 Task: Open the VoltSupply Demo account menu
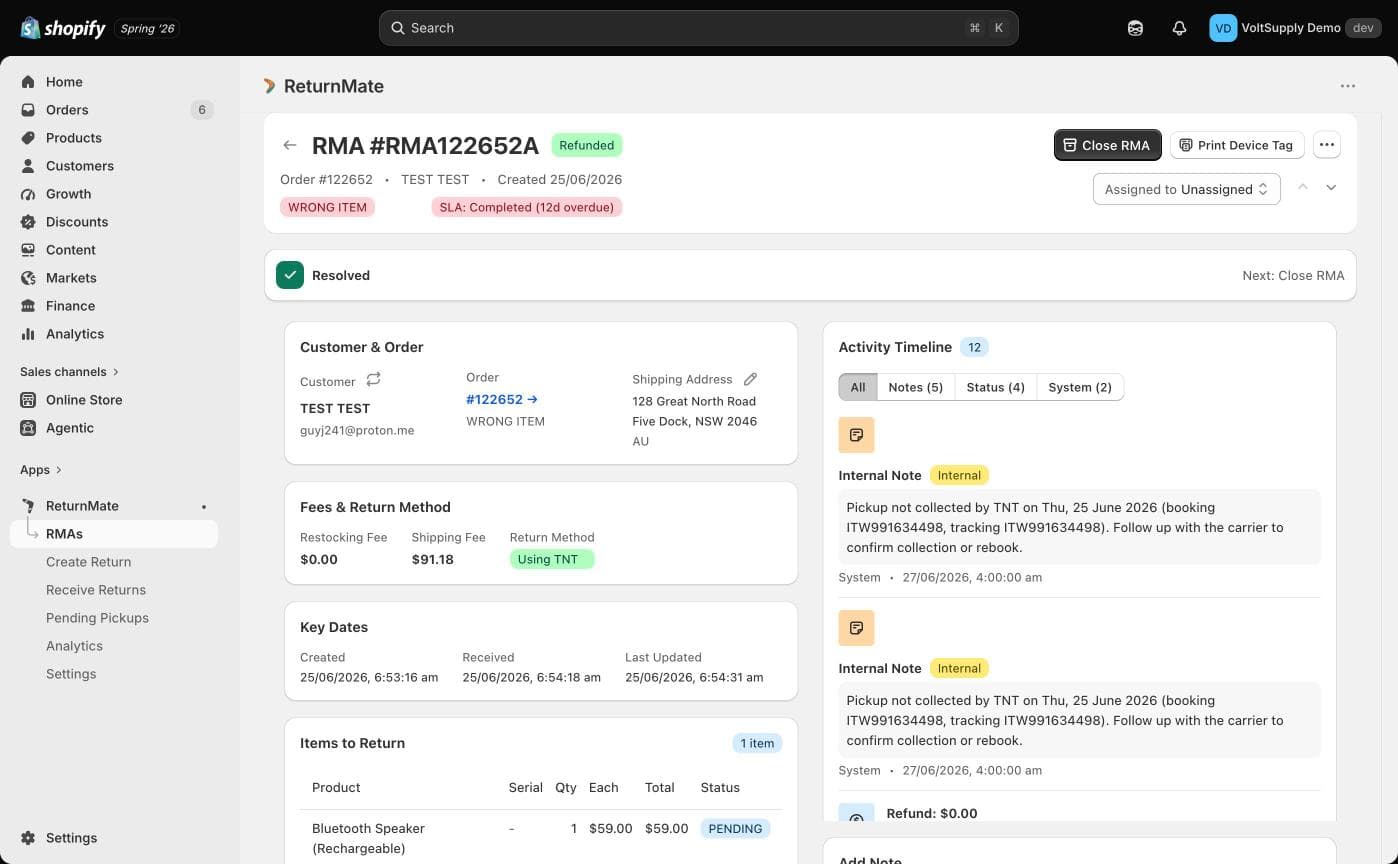[x=1295, y=28]
